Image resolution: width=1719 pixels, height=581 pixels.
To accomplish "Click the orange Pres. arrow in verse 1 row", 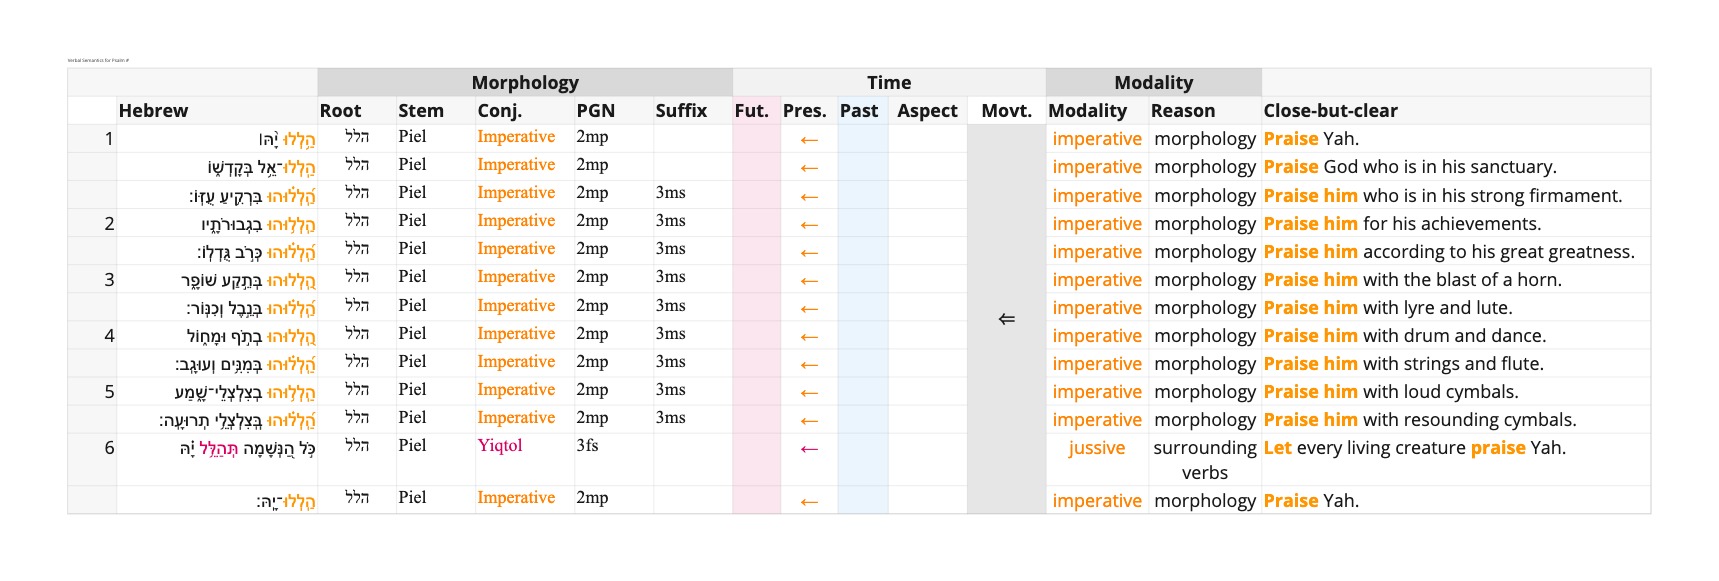I will pos(809,140).
